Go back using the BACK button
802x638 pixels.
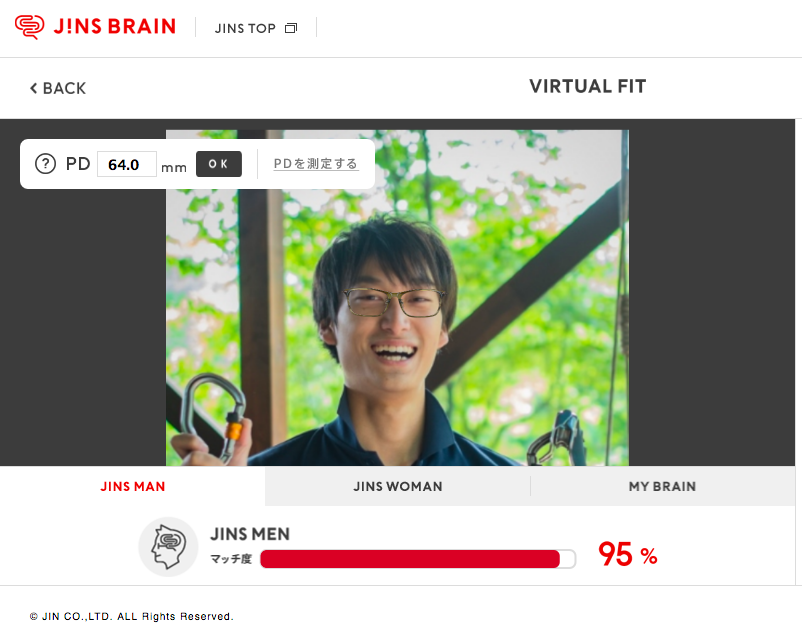point(58,88)
